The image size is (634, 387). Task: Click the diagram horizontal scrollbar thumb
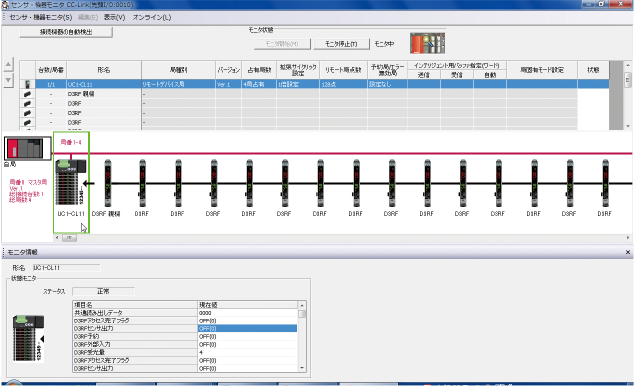pos(70,238)
